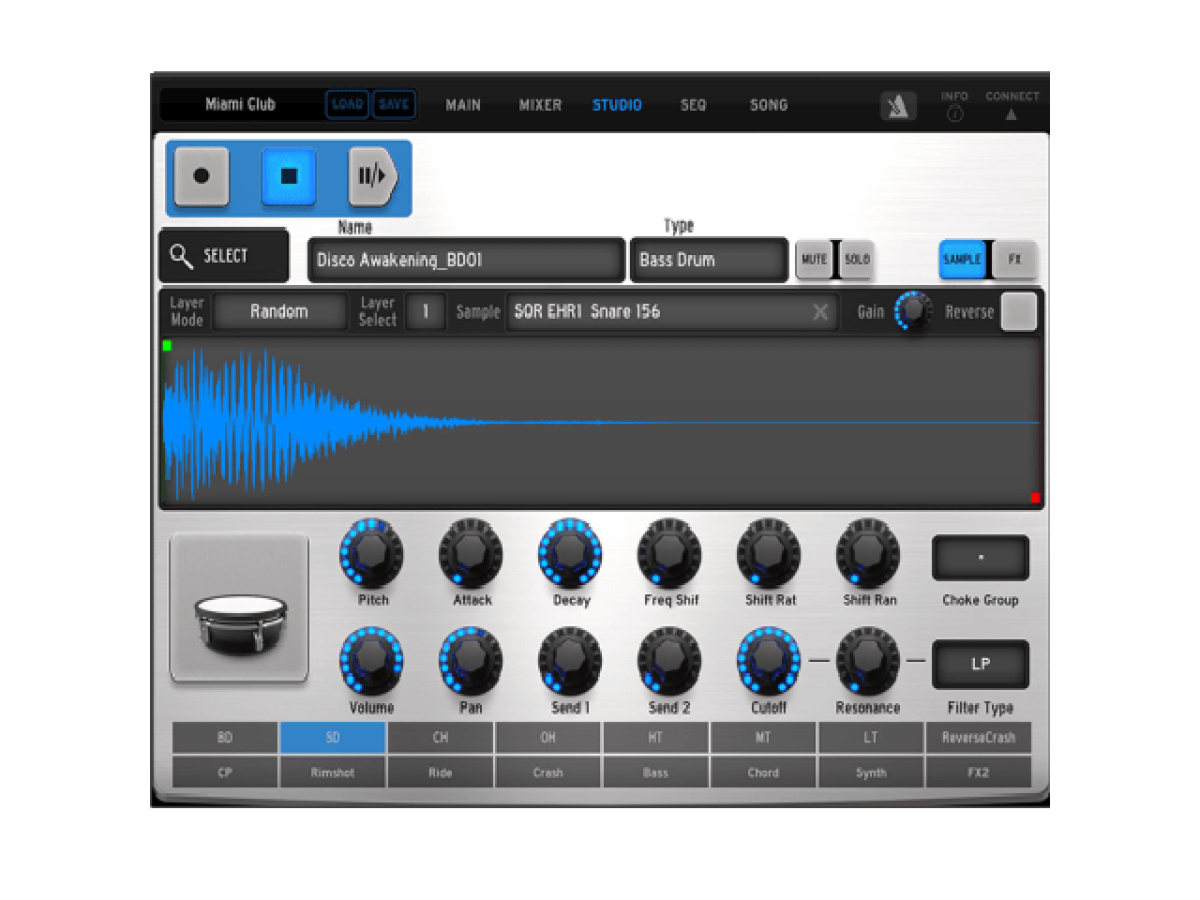Click the LOAD button
The width and height of the screenshot is (1200, 900).
point(347,105)
